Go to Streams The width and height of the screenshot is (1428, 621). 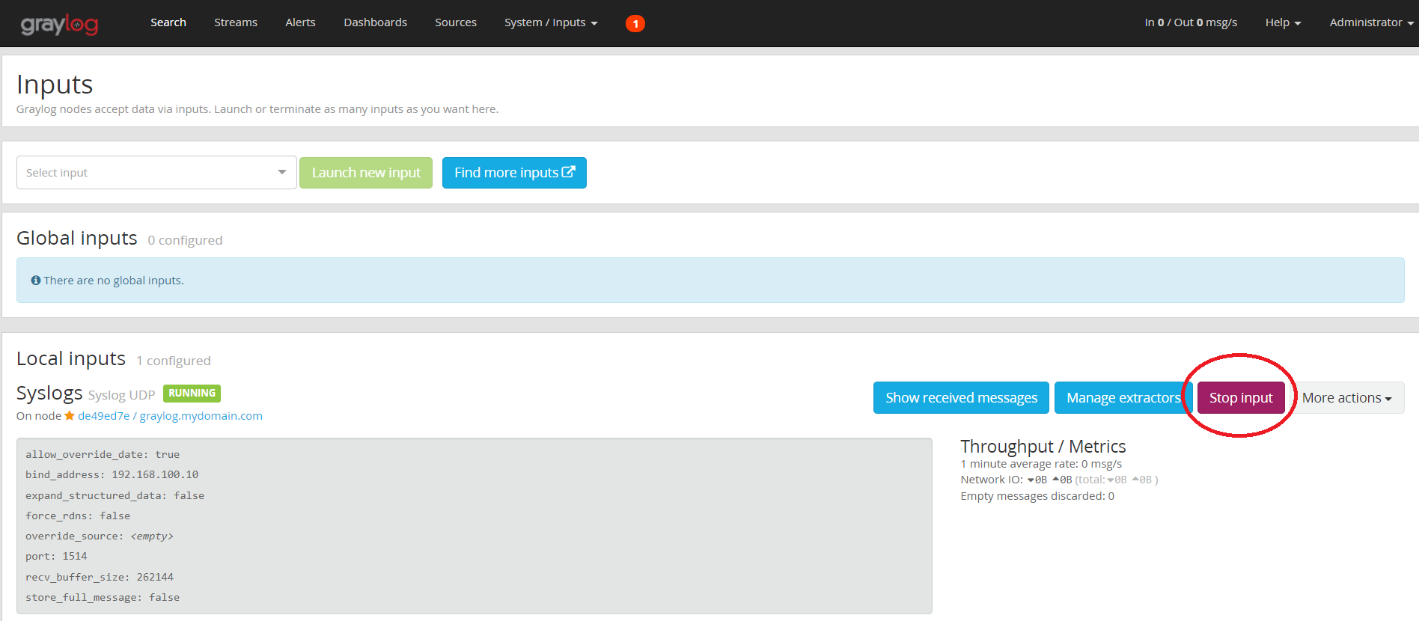(x=235, y=22)
